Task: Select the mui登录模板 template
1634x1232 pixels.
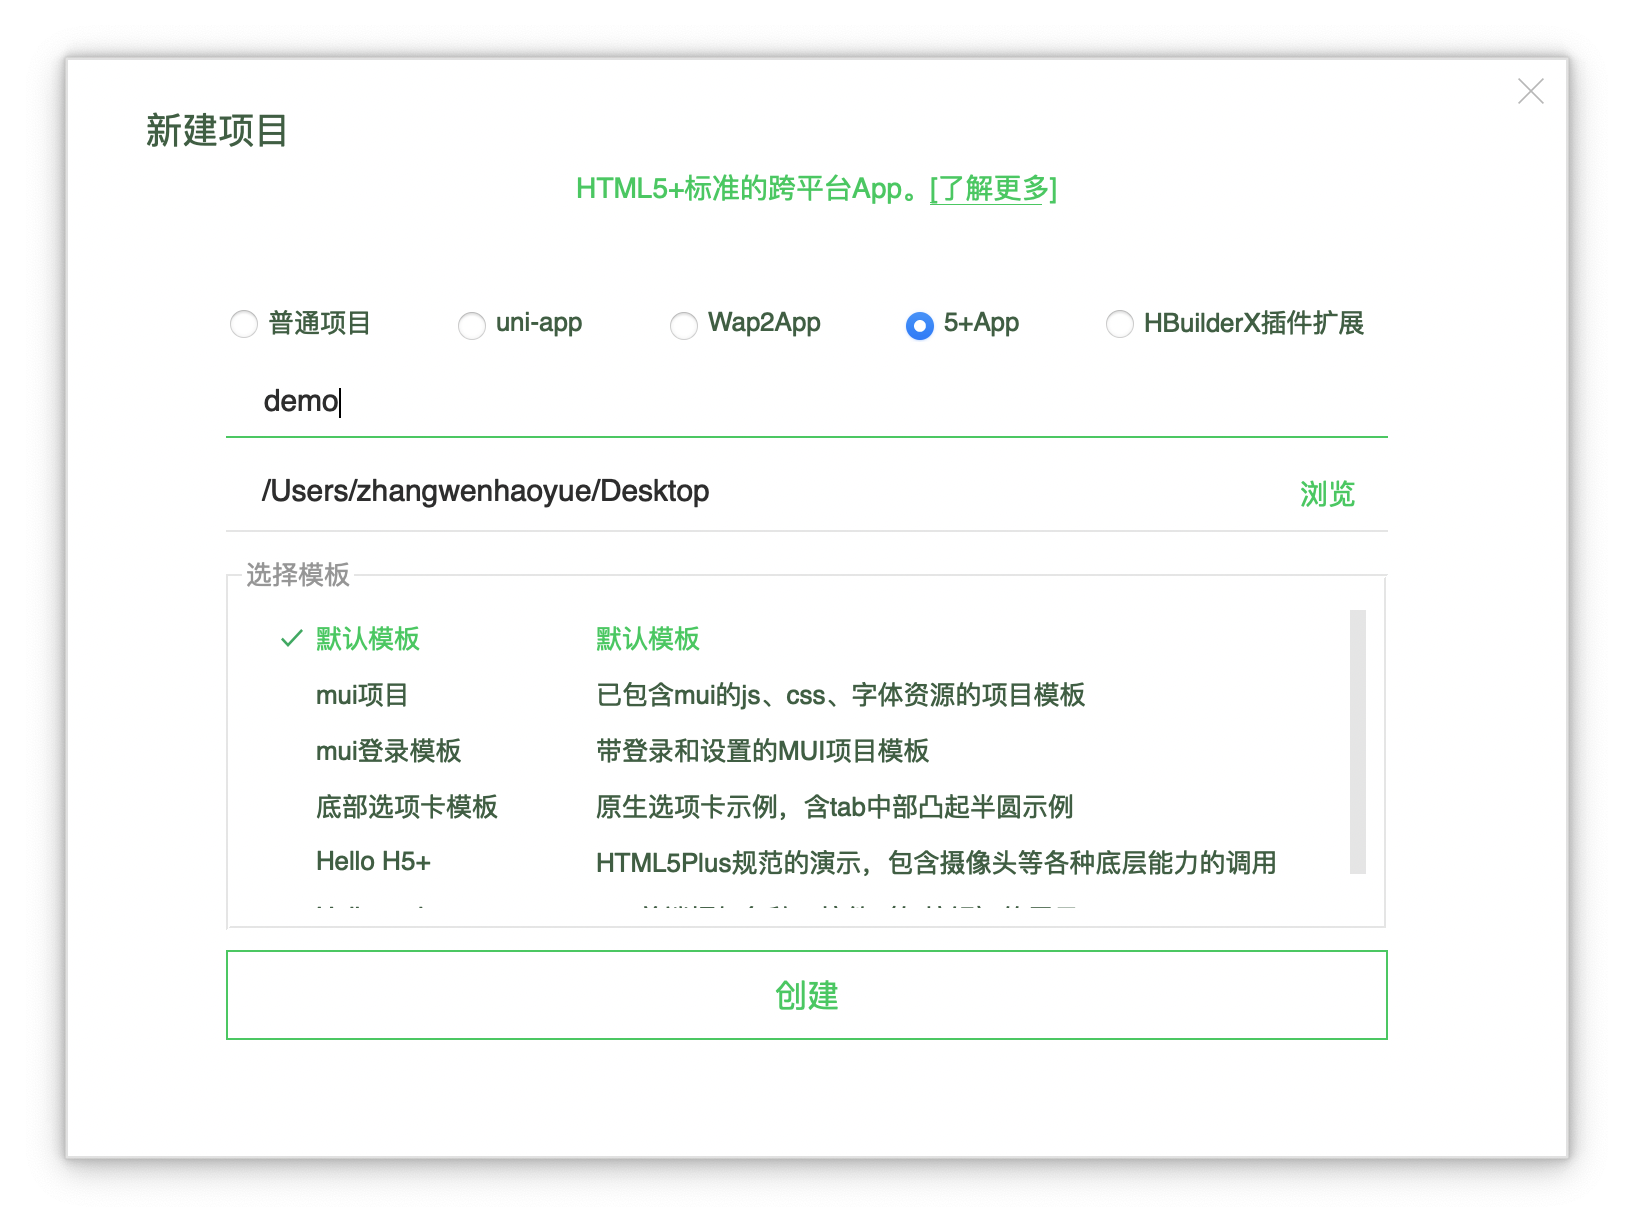Action: (388, 750)
